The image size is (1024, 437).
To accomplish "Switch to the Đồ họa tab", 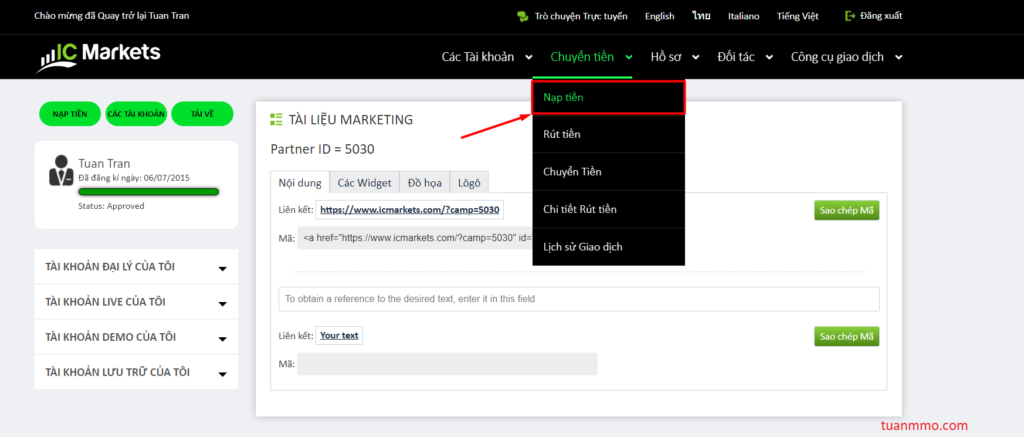I will pos(424,183).
